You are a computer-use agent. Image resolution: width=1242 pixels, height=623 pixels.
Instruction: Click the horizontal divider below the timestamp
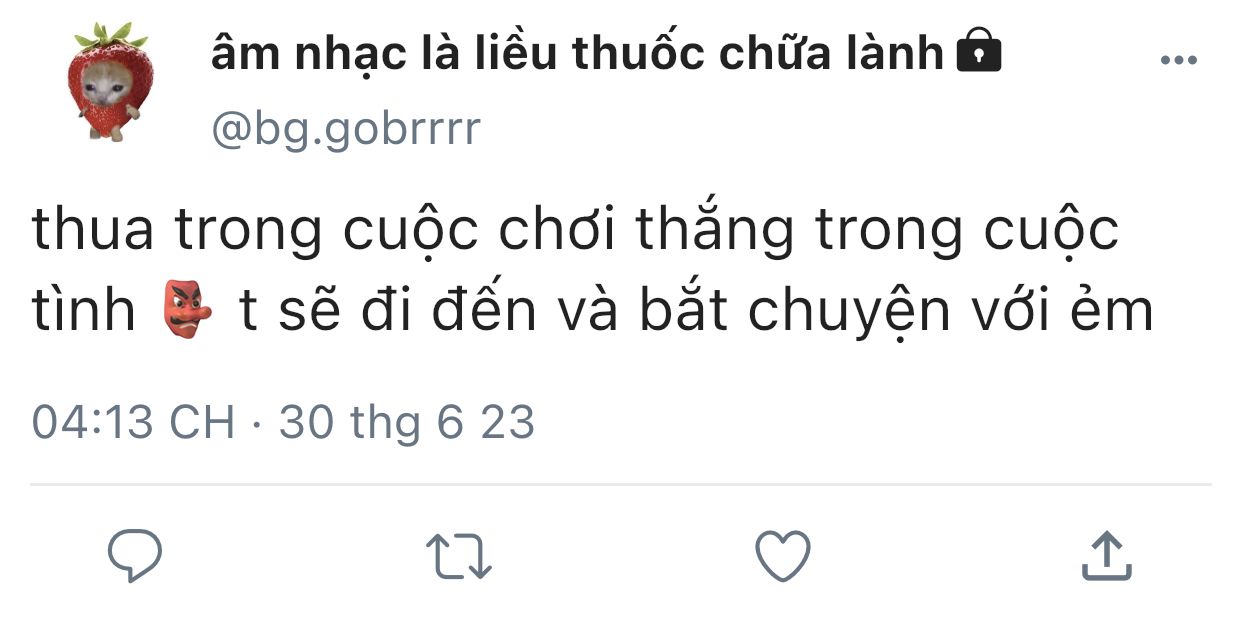tap(620, 485)
